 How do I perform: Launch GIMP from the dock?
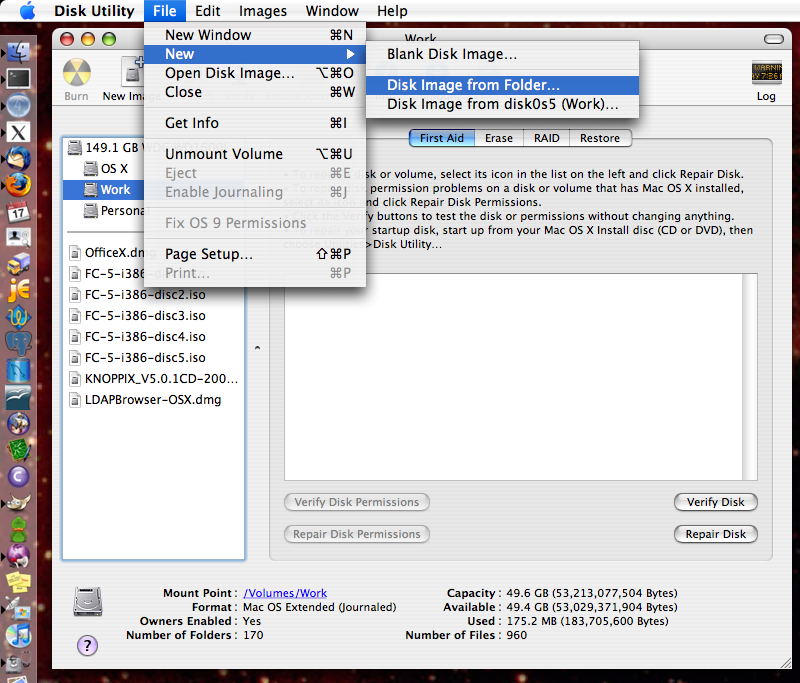coord(18,502)
